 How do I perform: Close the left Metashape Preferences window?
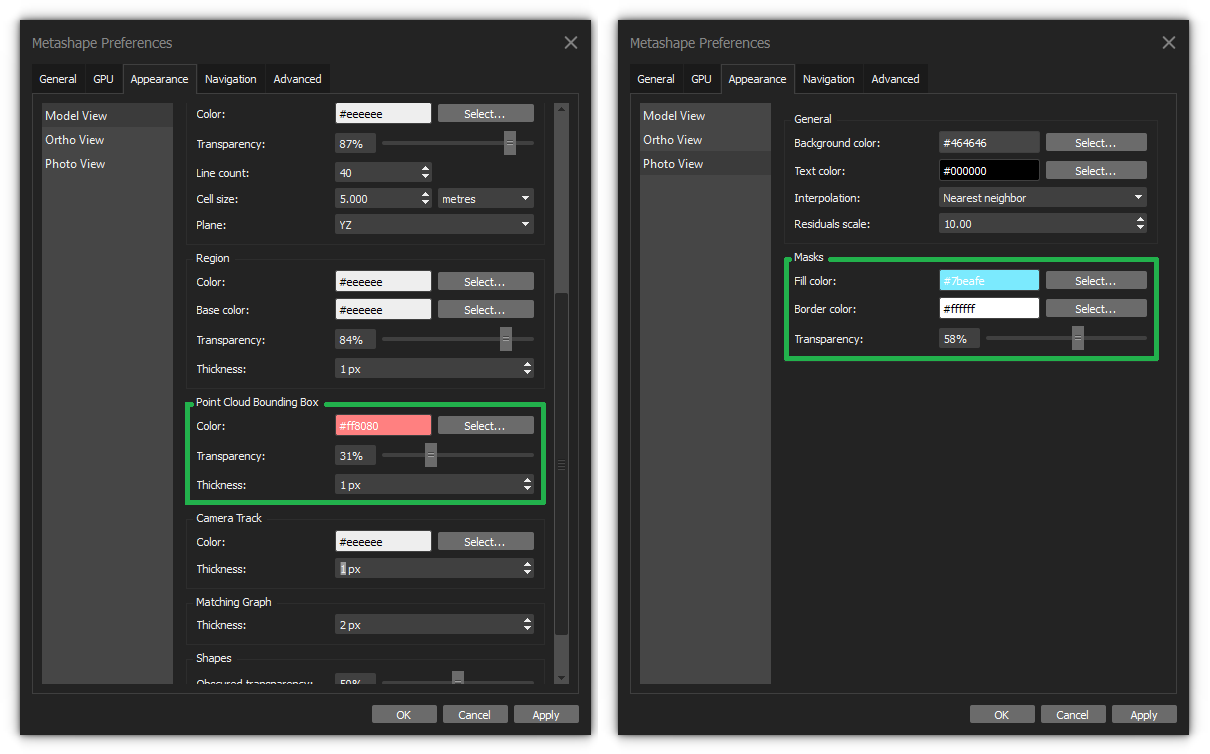click(x=570, y=43)
